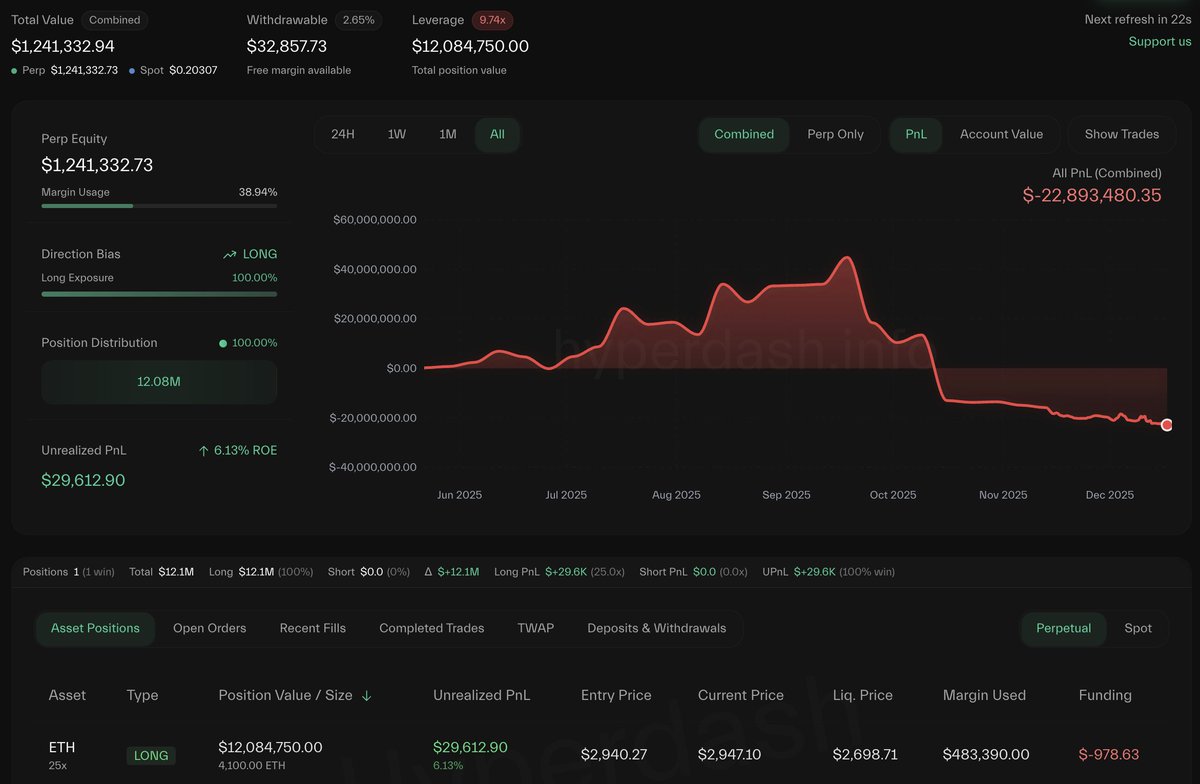Click the Show Trades button
1200x784 pixels.
(x=1121, y=133)
